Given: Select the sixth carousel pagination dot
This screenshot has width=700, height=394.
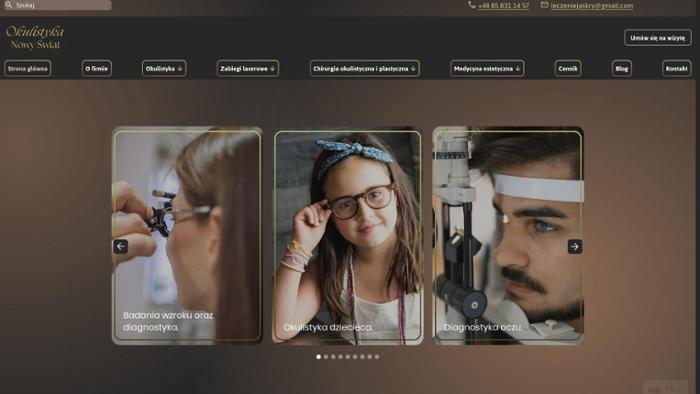Looking at the screenshot, I should point(355,357).
